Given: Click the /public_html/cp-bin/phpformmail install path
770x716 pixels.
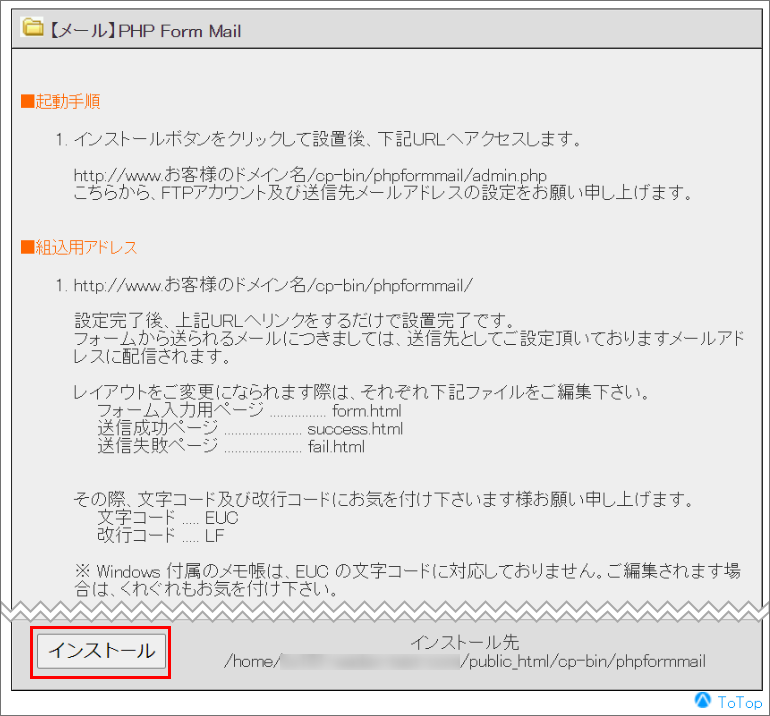Looking at the screenshot, I should coord(583,662).
